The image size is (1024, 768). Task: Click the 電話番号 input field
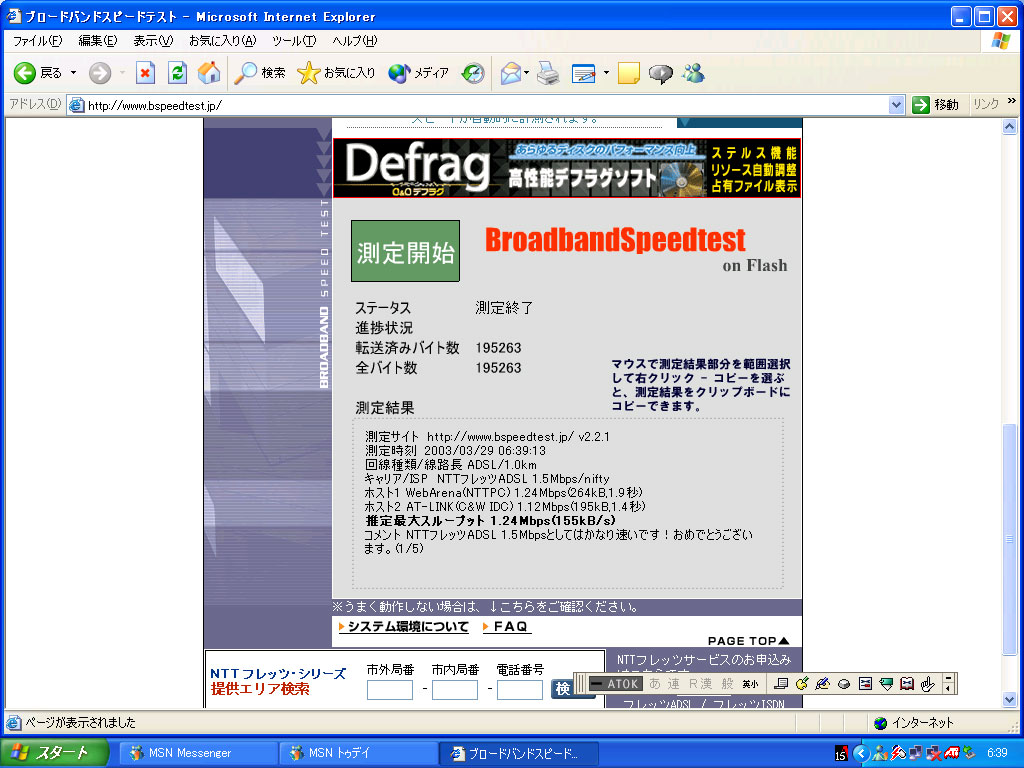click(520, 690)
